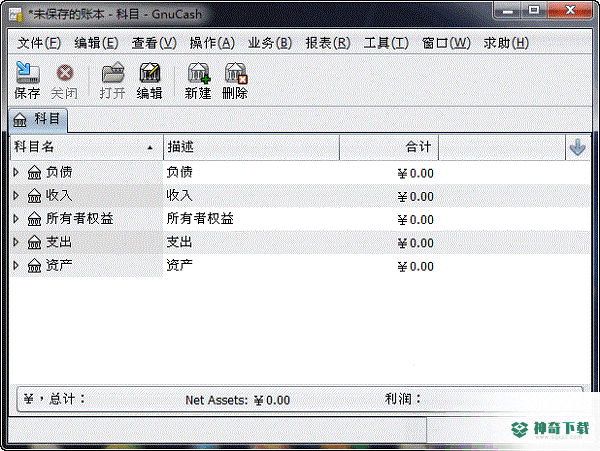This screenshot has width=600, height=451.
Task: Open the 工具(T) menu
Action: [386, 43]
